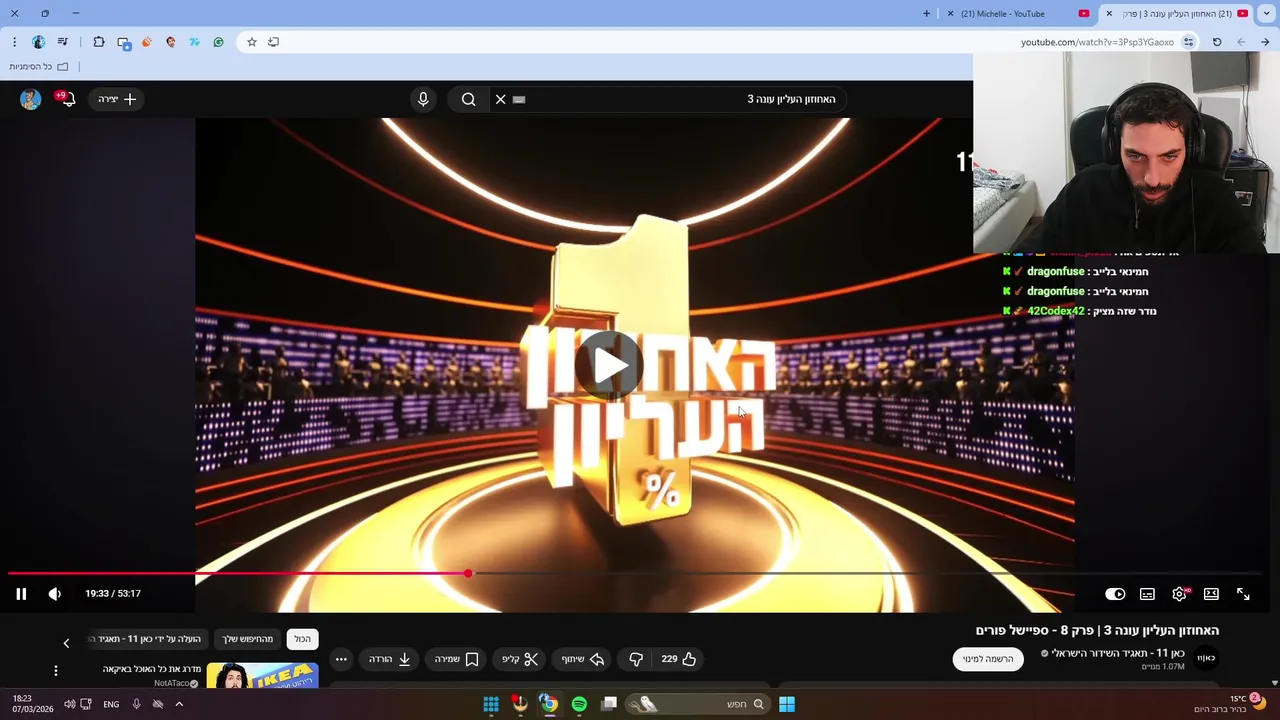The height and width of the screenshot is (720, 1280).
Task: Select the הכול filter chip
Action: coord(302,639)
